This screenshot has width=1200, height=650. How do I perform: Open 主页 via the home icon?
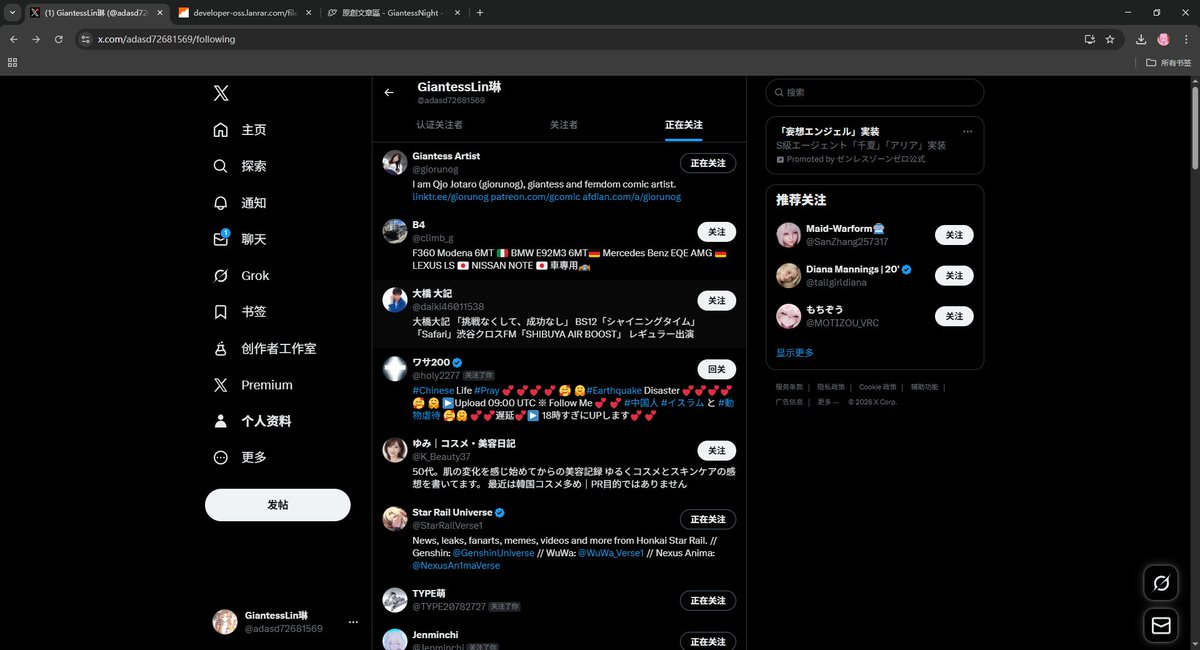pyautogui.click(x=220, y=129)
